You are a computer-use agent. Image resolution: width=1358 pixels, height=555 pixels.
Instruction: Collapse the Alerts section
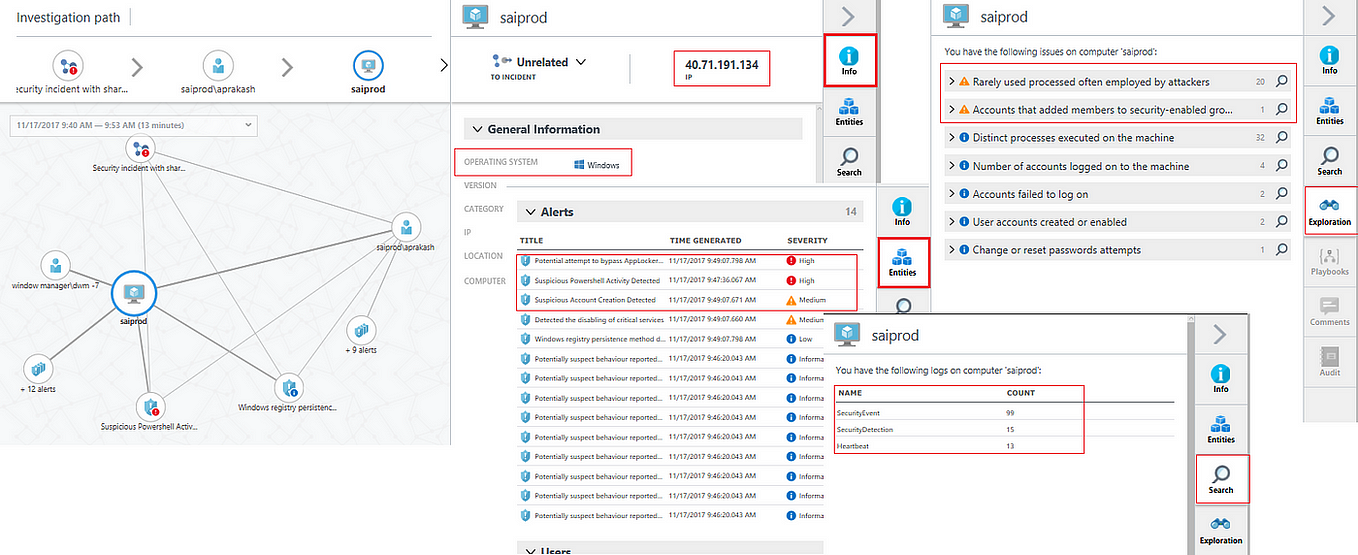(529, 212)
